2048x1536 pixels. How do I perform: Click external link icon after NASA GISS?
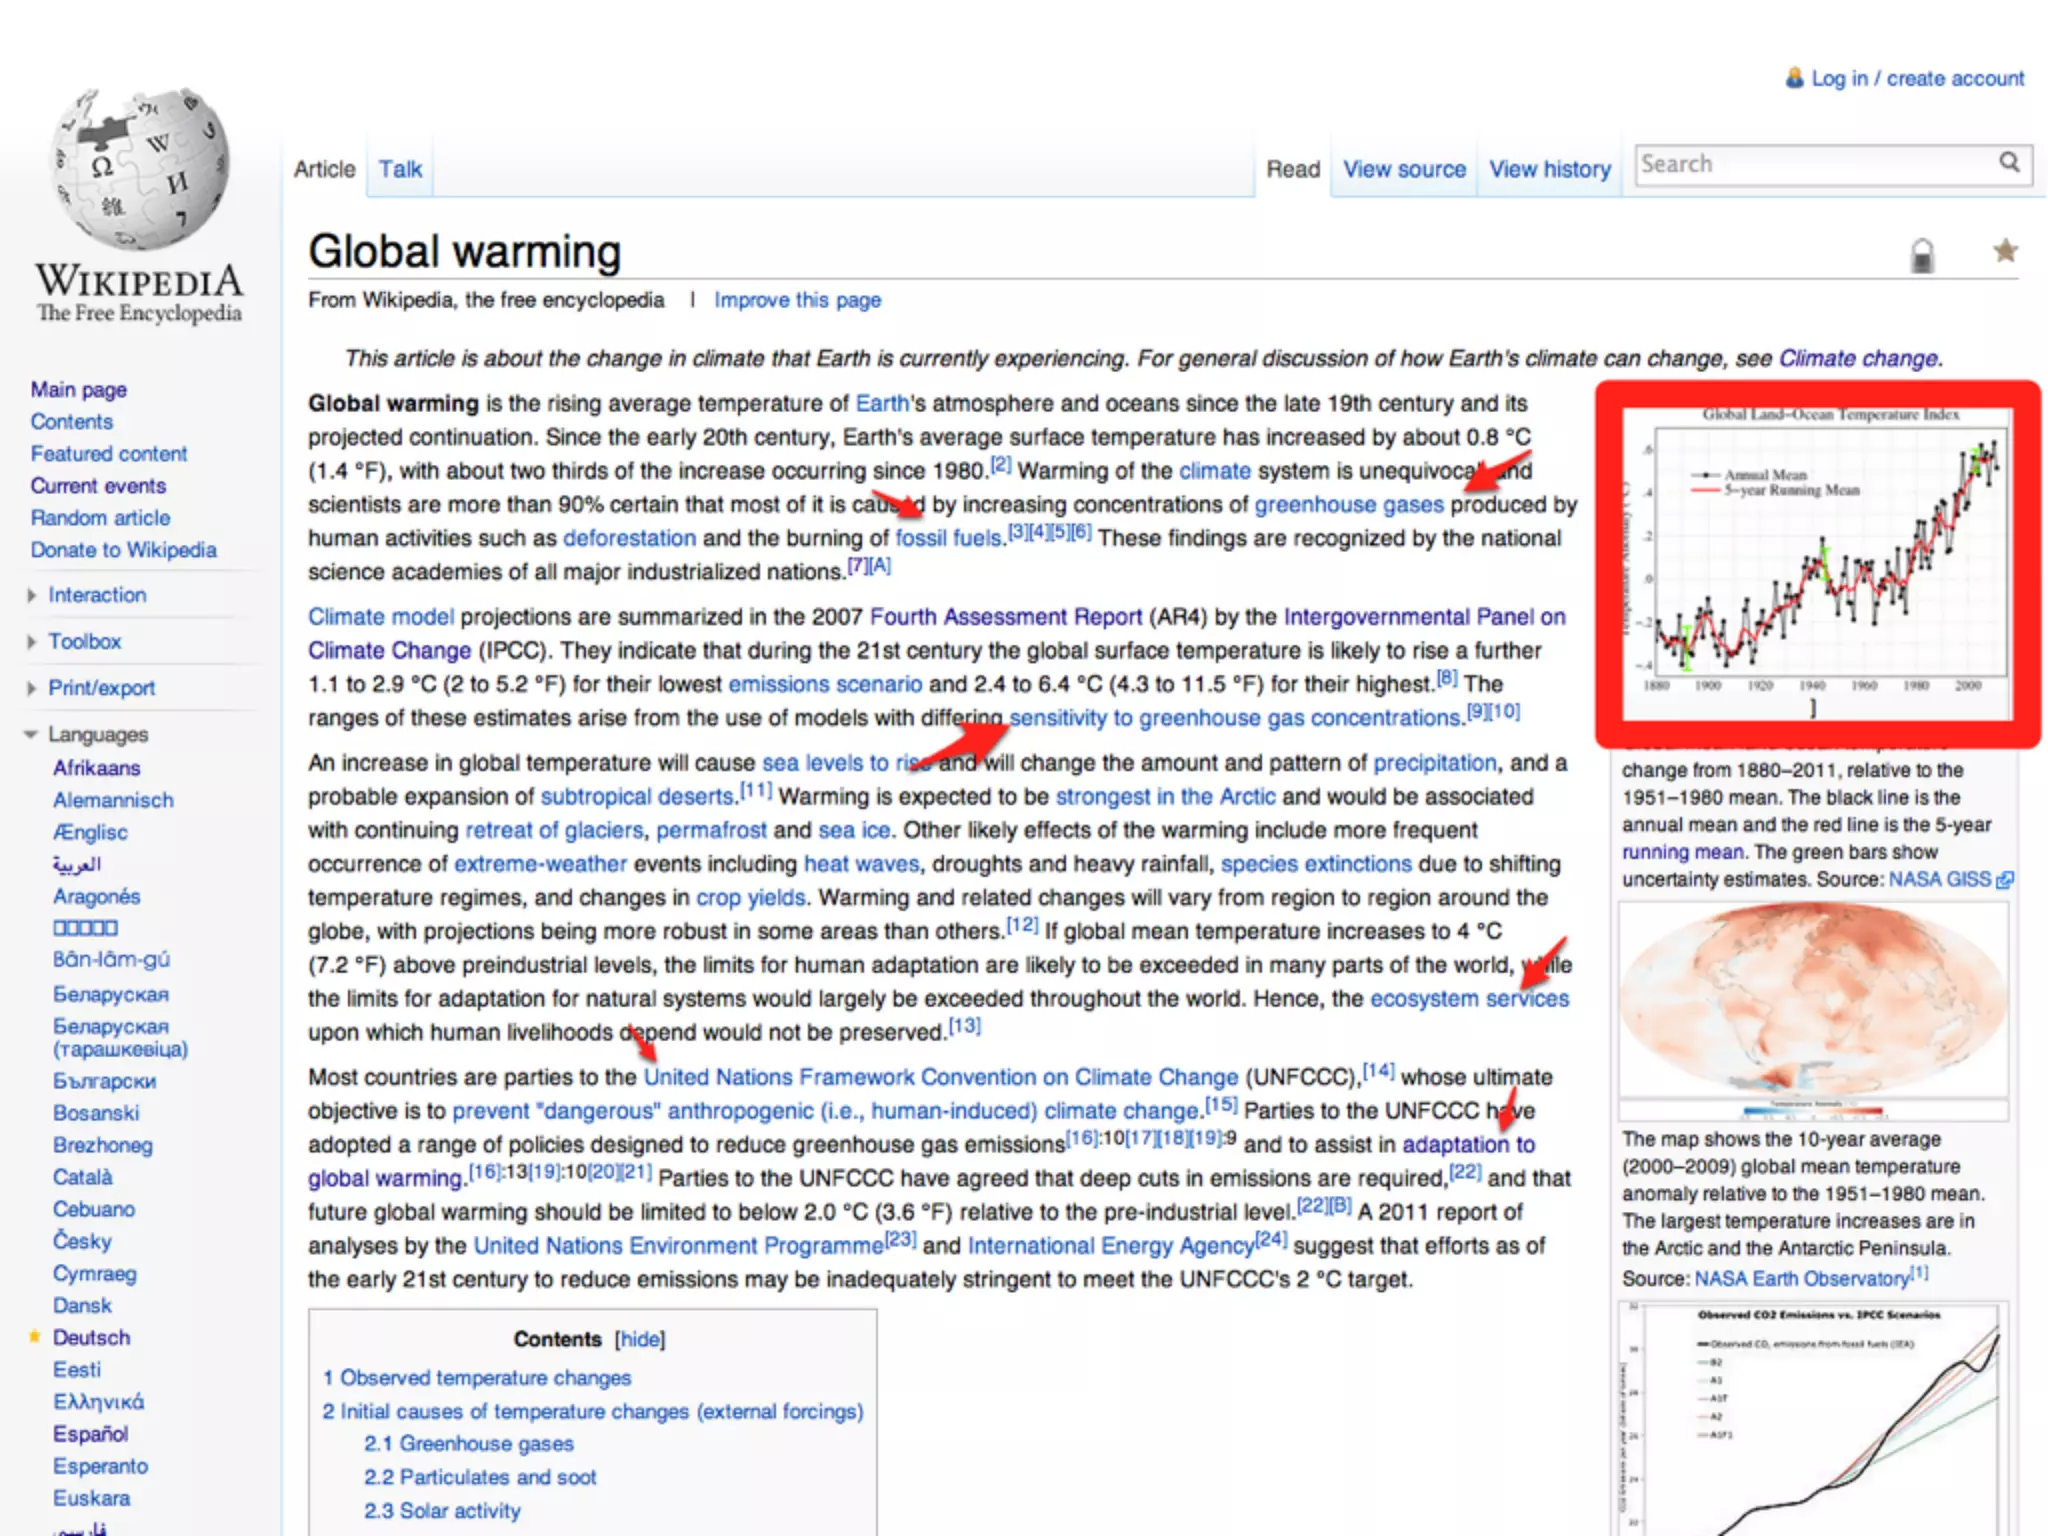(x=2004, y=880)
